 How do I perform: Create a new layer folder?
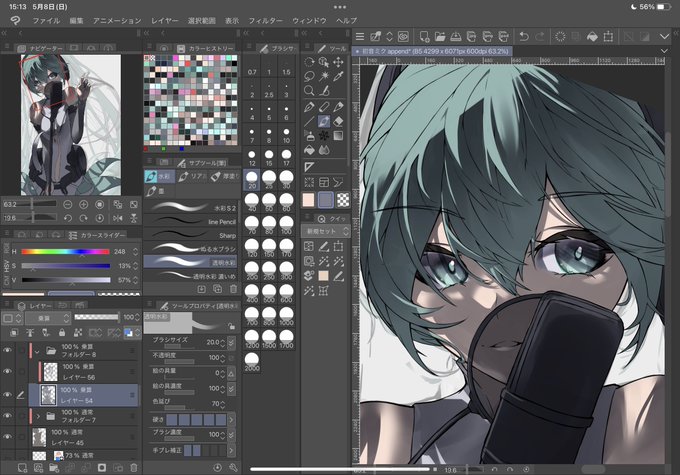tap(54, 468)
